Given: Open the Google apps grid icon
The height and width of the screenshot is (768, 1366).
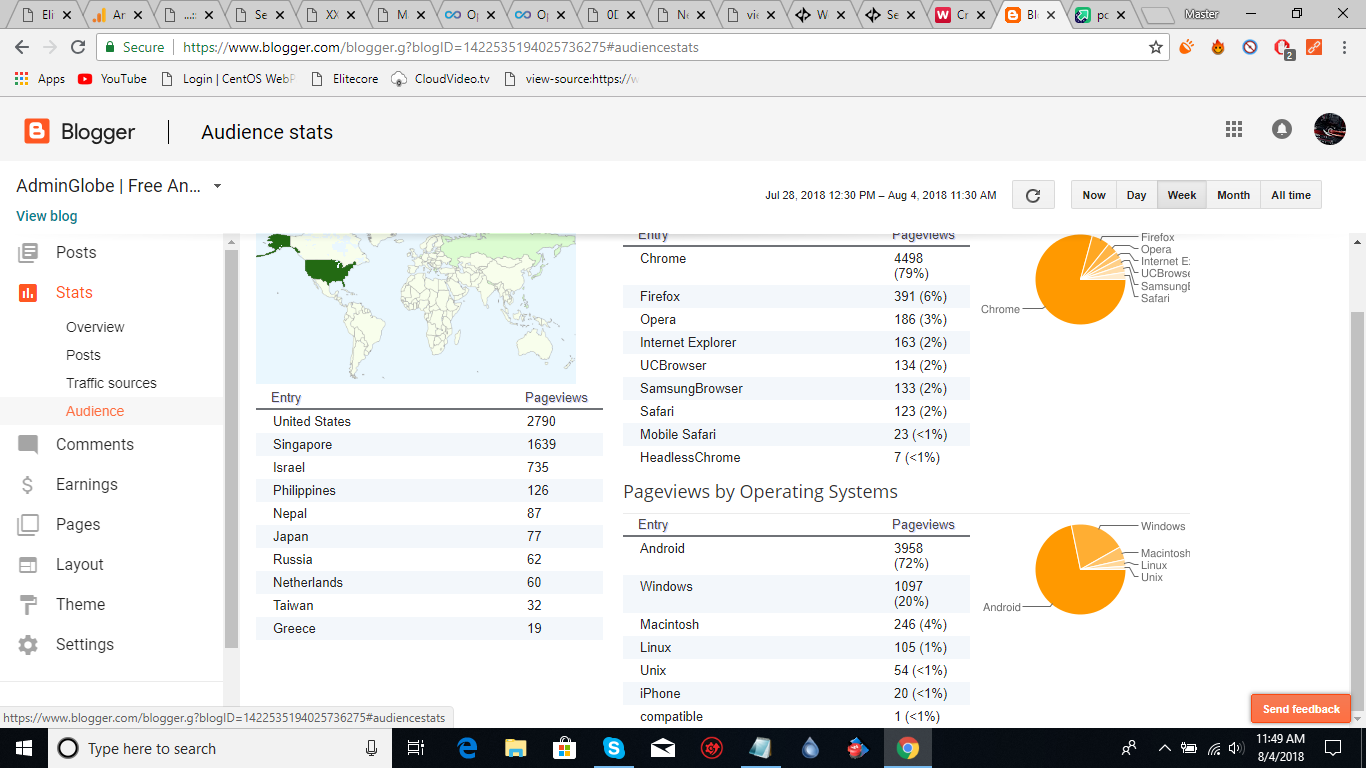Looking at the screenshot, I should [1234, 129].
